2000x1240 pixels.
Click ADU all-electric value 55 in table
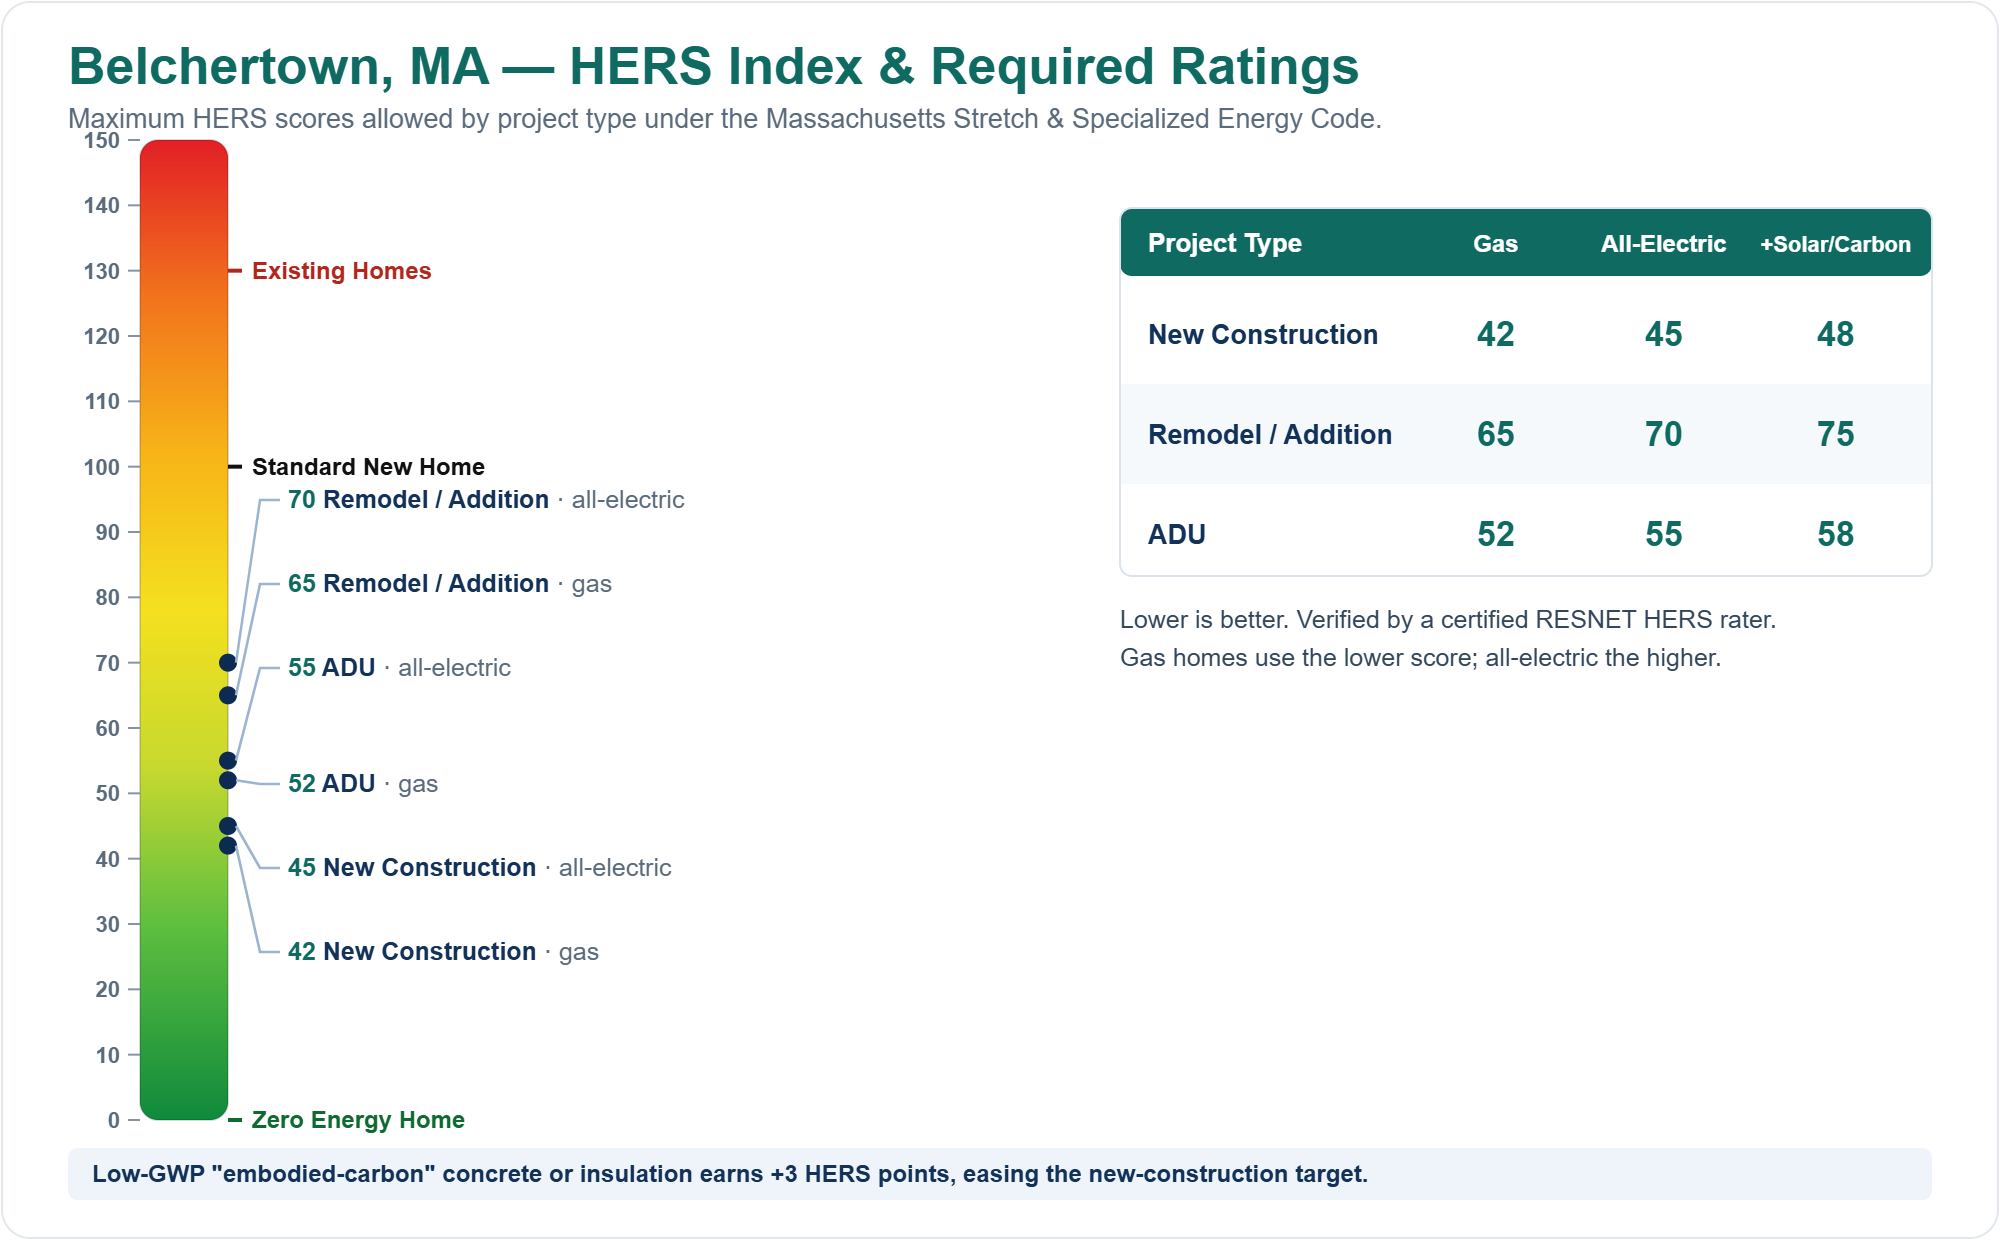click(1663, 534)
